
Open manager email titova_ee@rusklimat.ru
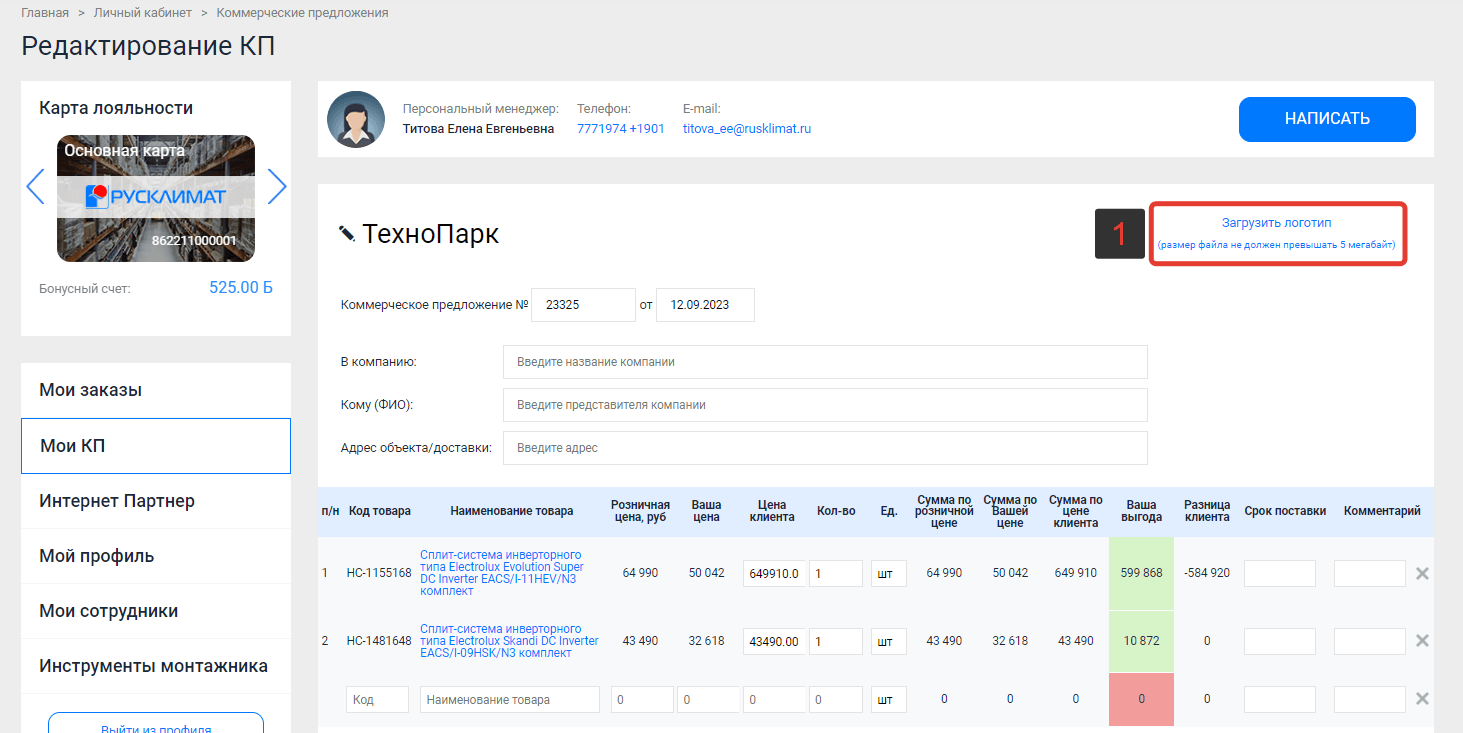coord(747,129)
